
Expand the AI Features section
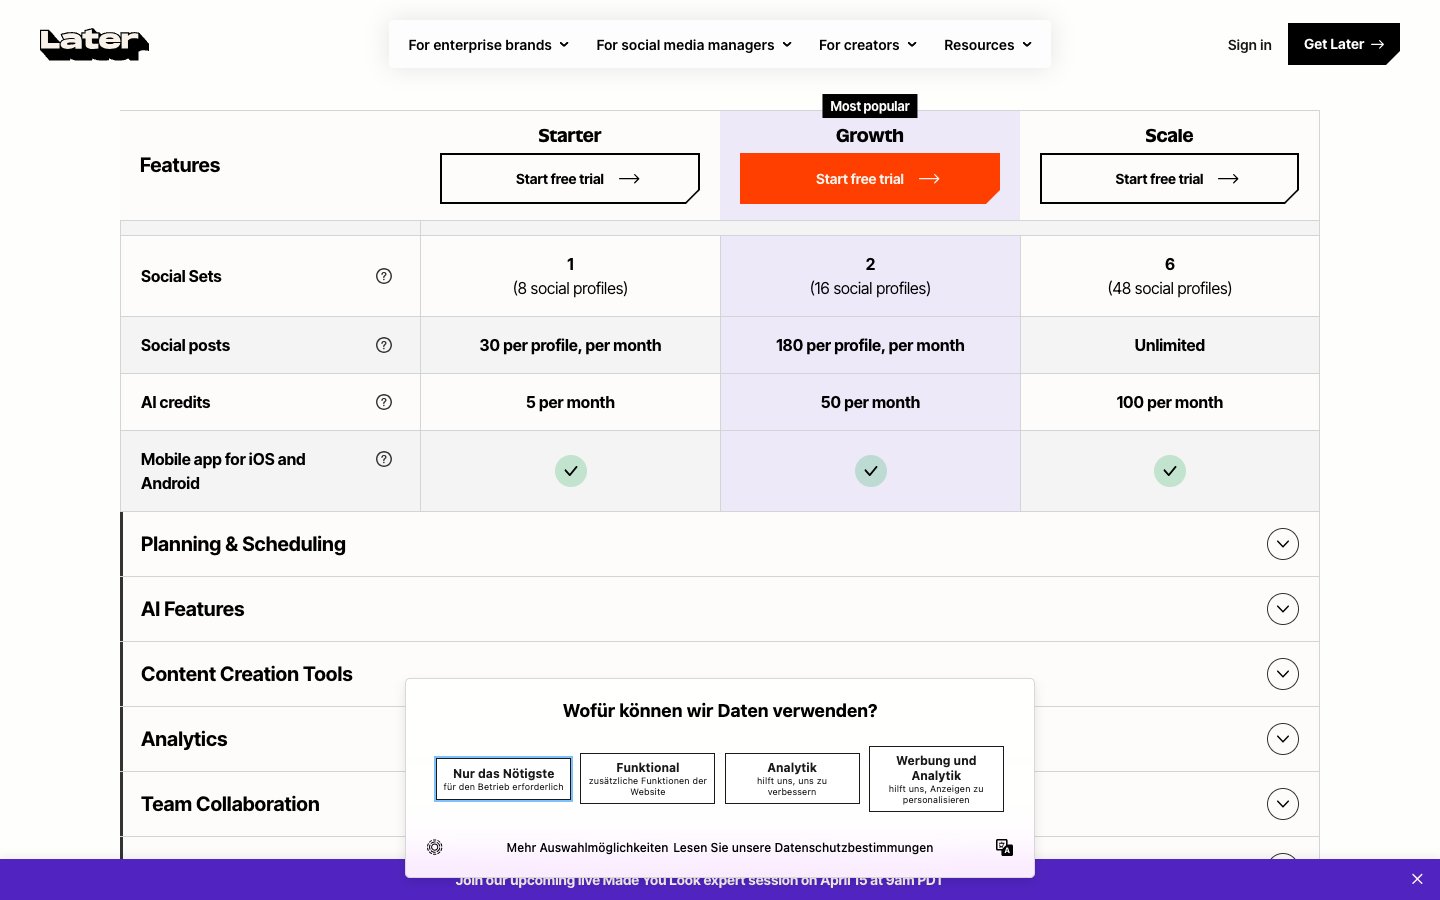click(1282, 609)
